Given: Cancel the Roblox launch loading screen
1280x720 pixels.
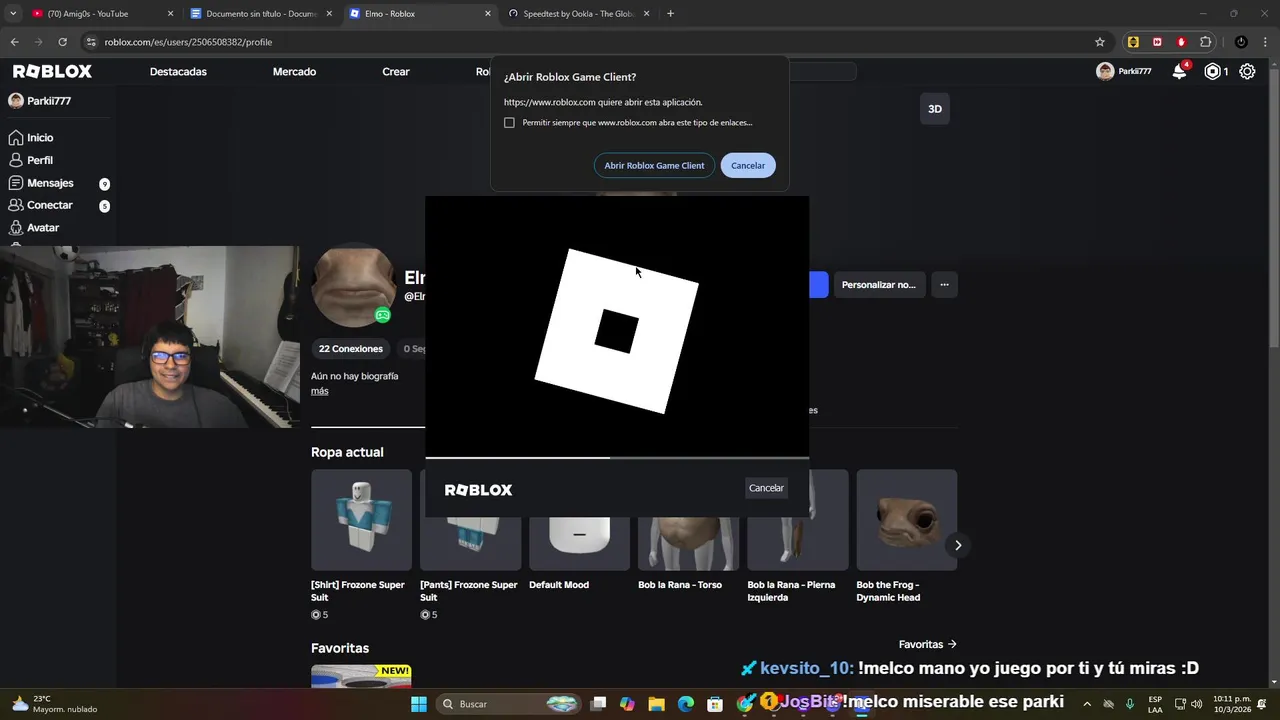Looking at the screenshot, I should (766, 488).
